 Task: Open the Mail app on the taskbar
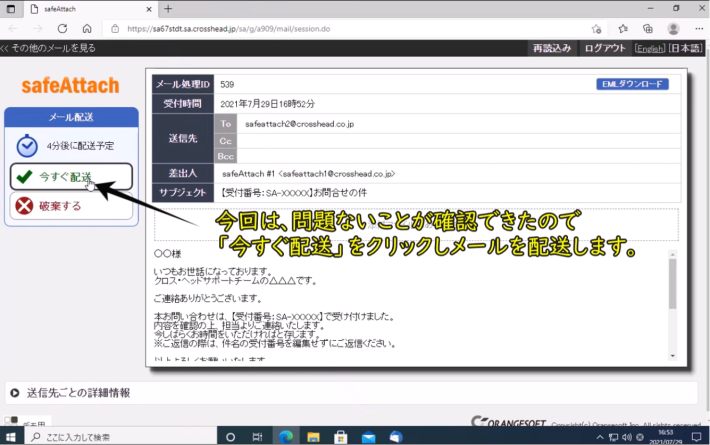tap(369, 437)
